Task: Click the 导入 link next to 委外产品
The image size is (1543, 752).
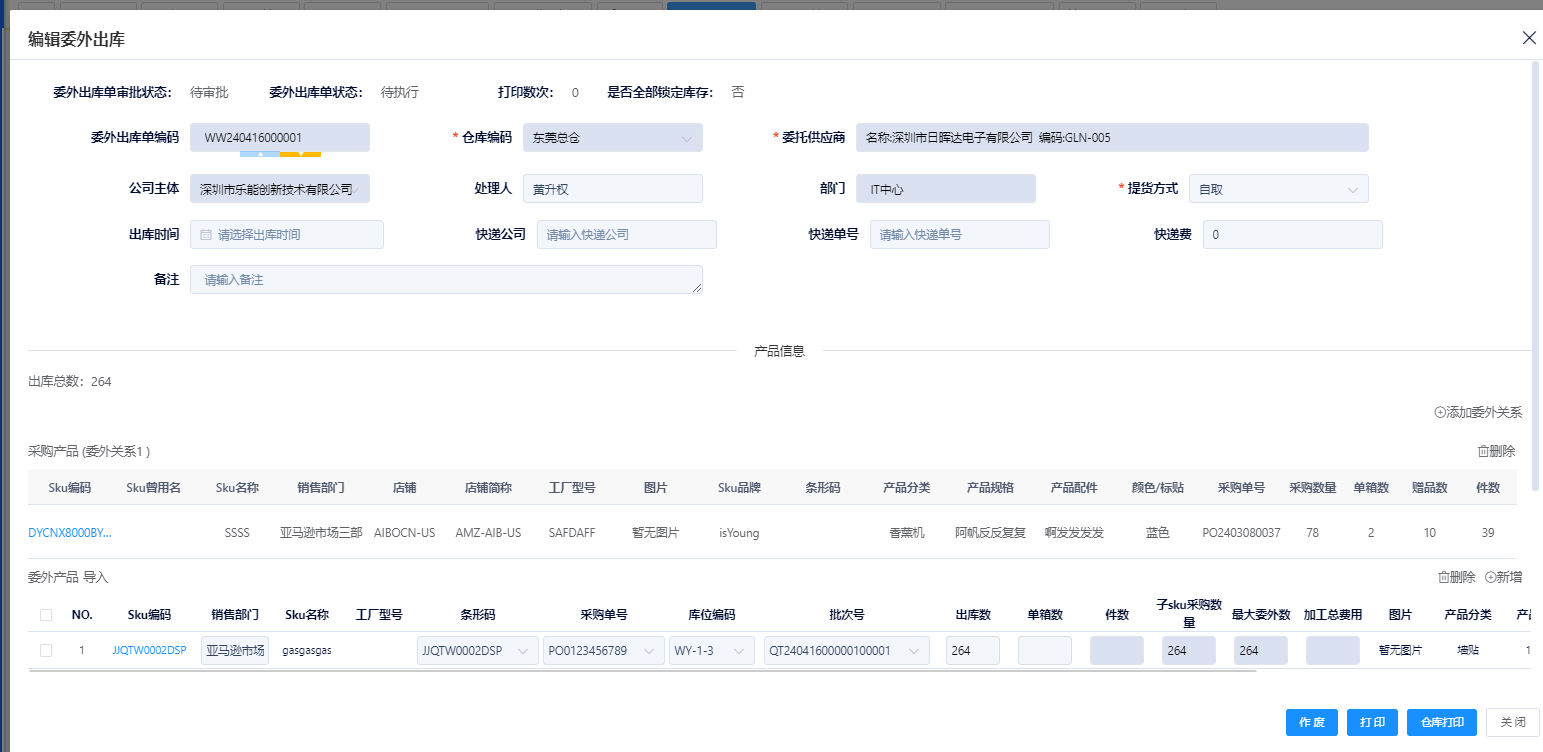Action: pos(96,577)
